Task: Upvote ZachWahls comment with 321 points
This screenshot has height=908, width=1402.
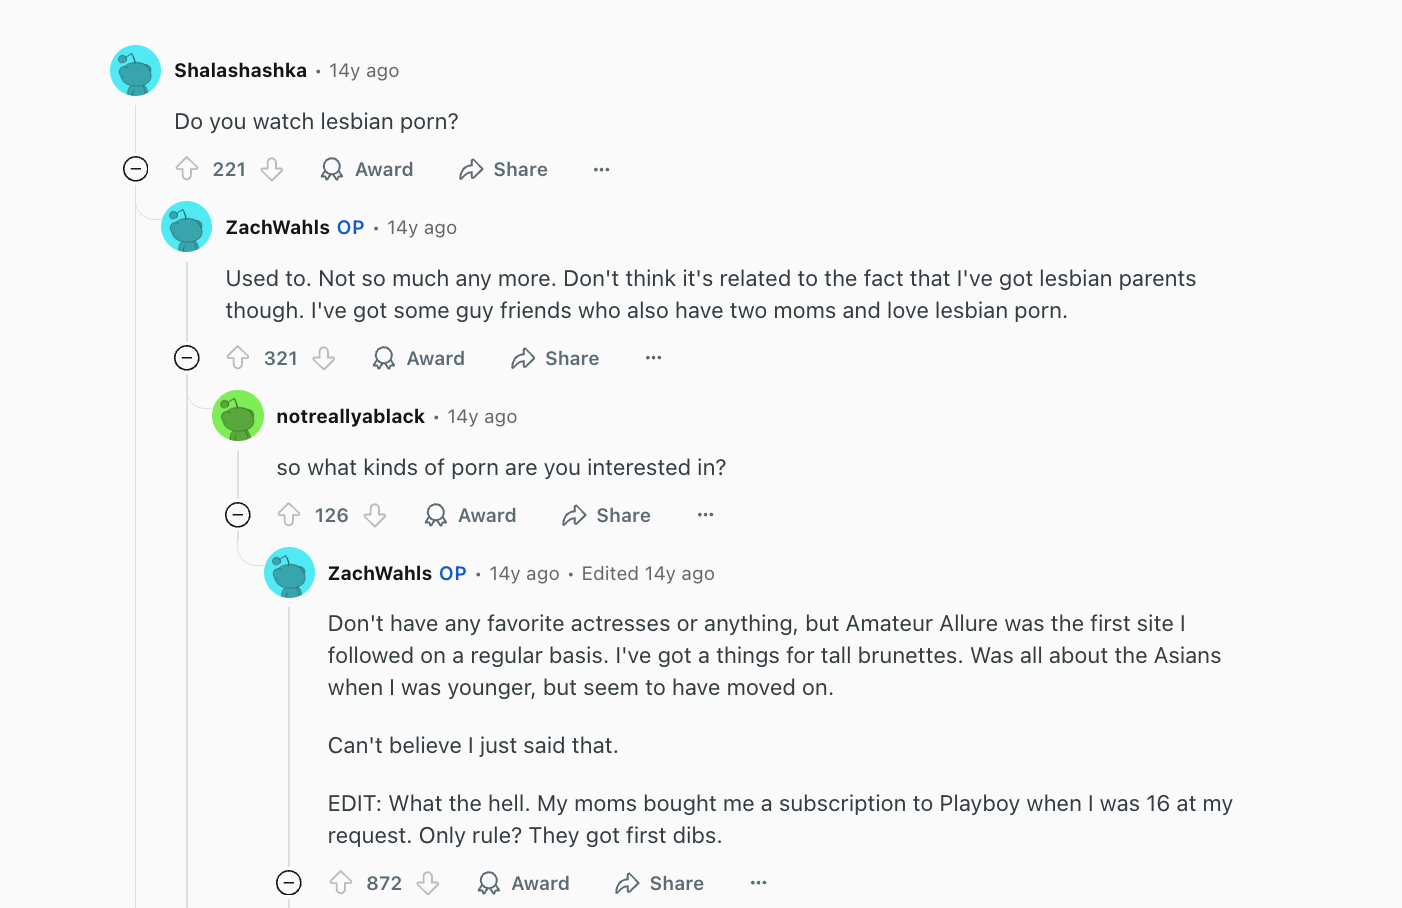Action: click(x=238, y=358)
